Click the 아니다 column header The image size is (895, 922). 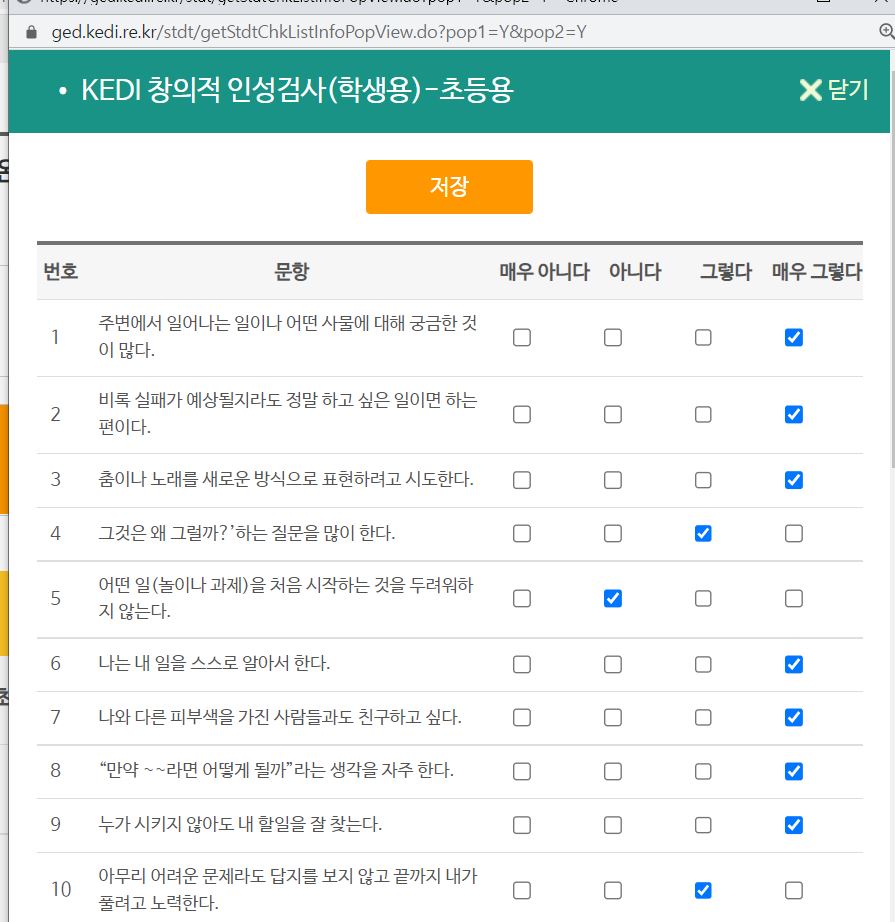[635, 272]
